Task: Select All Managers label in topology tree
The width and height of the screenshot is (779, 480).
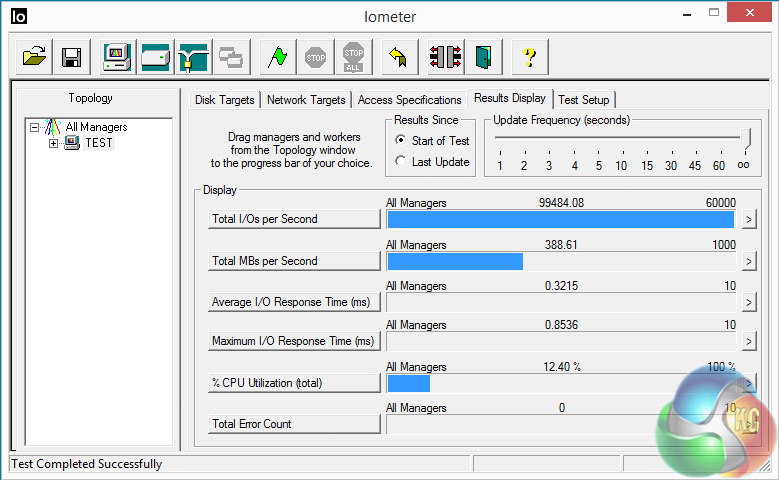Action: [96, 127]
